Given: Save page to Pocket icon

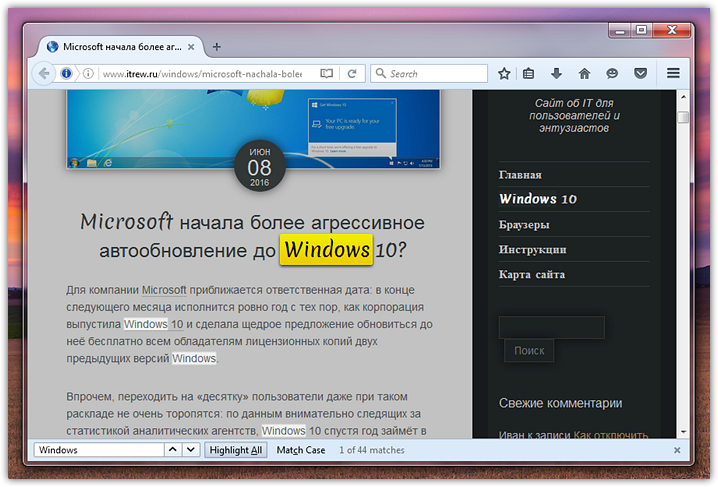Looking at the screenshot, I should 640,73.
